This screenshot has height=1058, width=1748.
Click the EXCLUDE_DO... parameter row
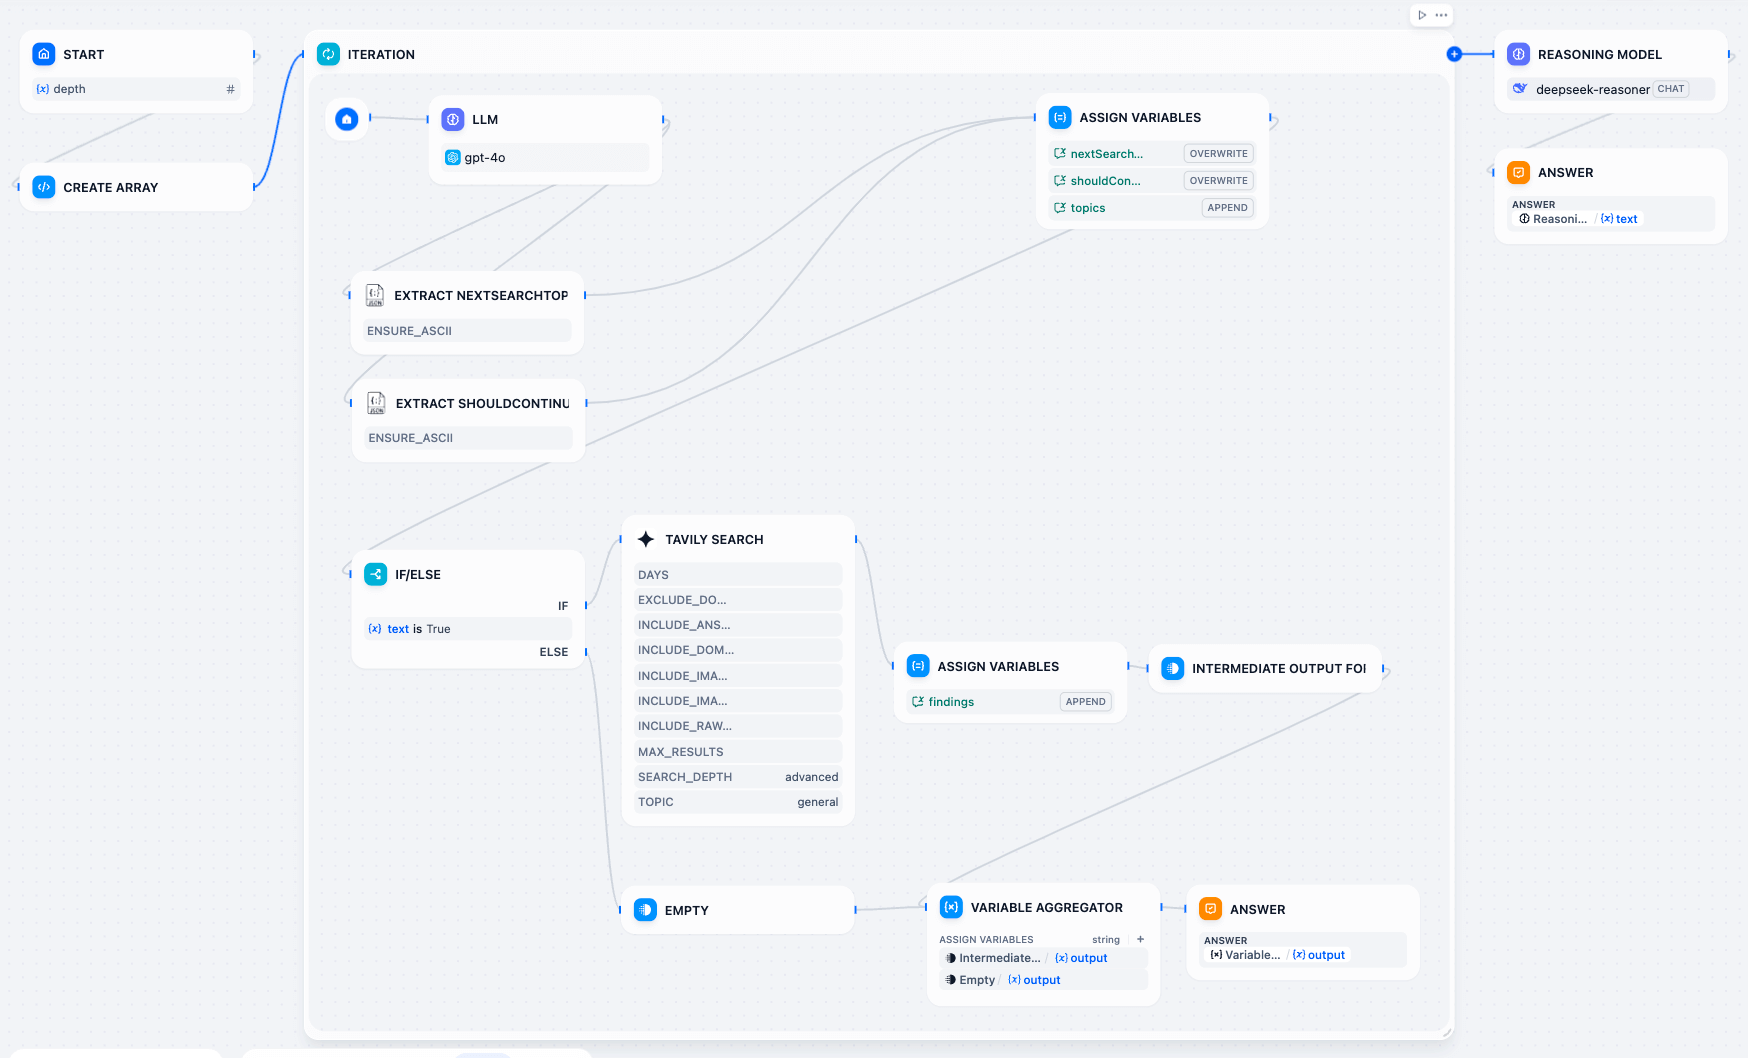click(738, 600)
